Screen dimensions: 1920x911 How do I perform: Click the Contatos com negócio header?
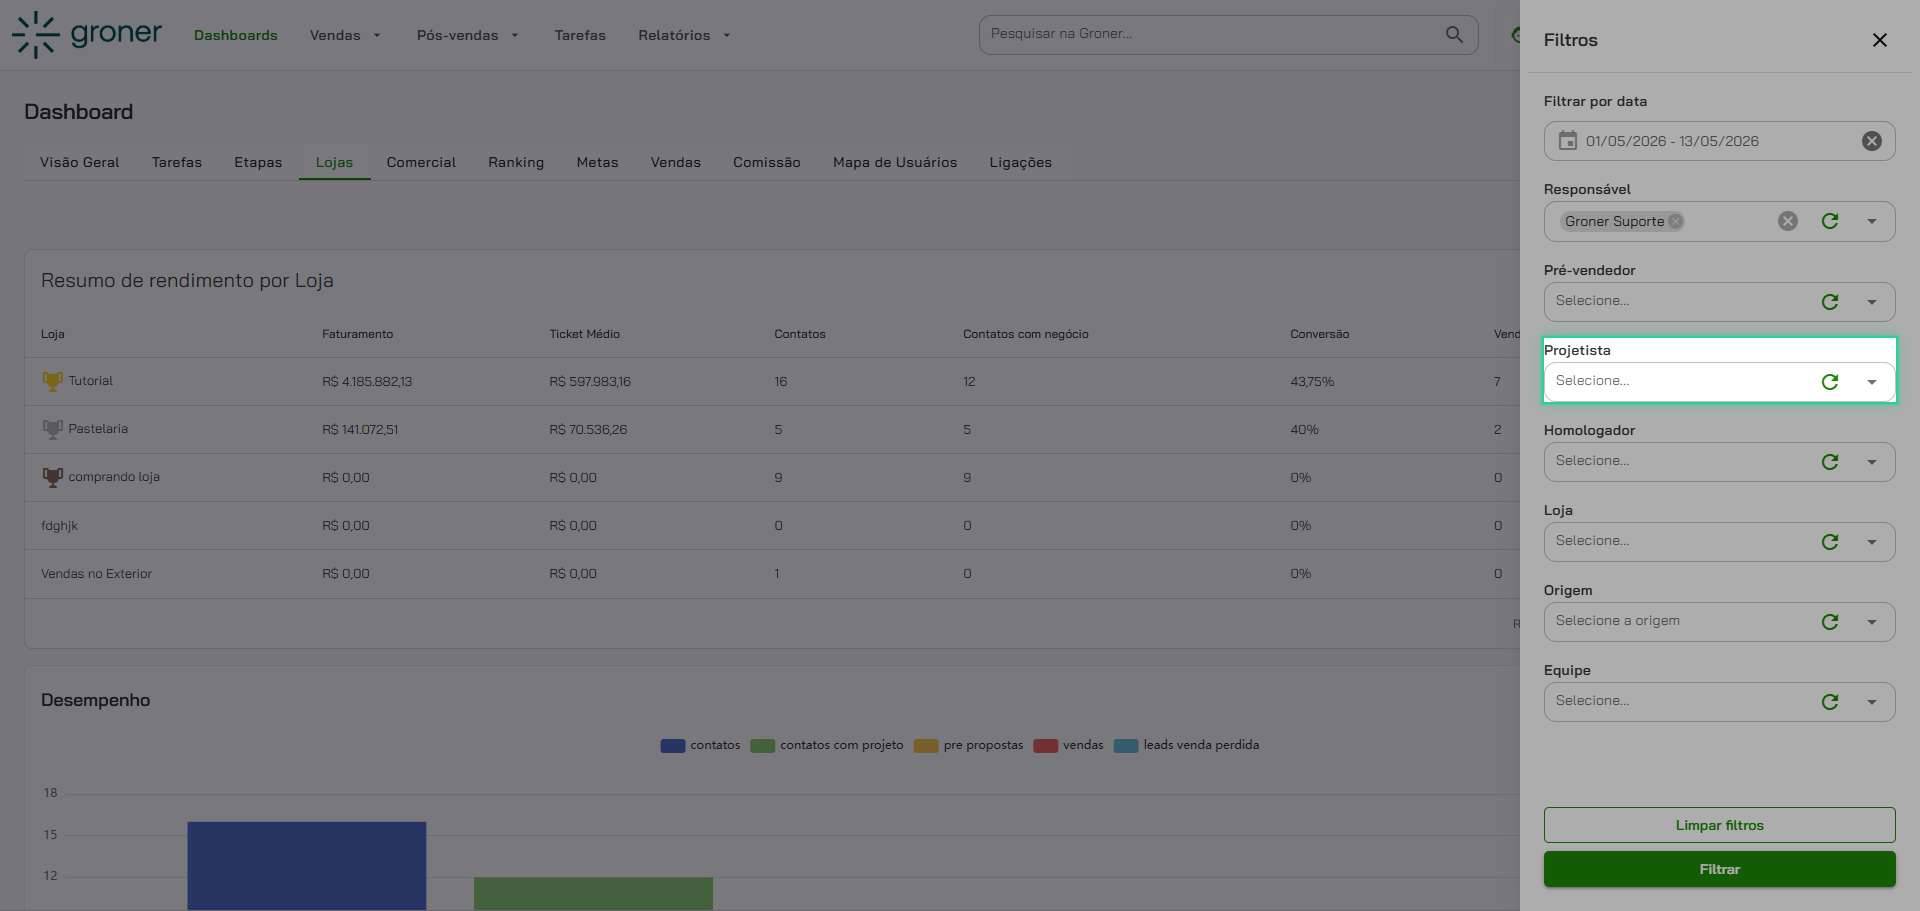click(x=1025, y=334)
